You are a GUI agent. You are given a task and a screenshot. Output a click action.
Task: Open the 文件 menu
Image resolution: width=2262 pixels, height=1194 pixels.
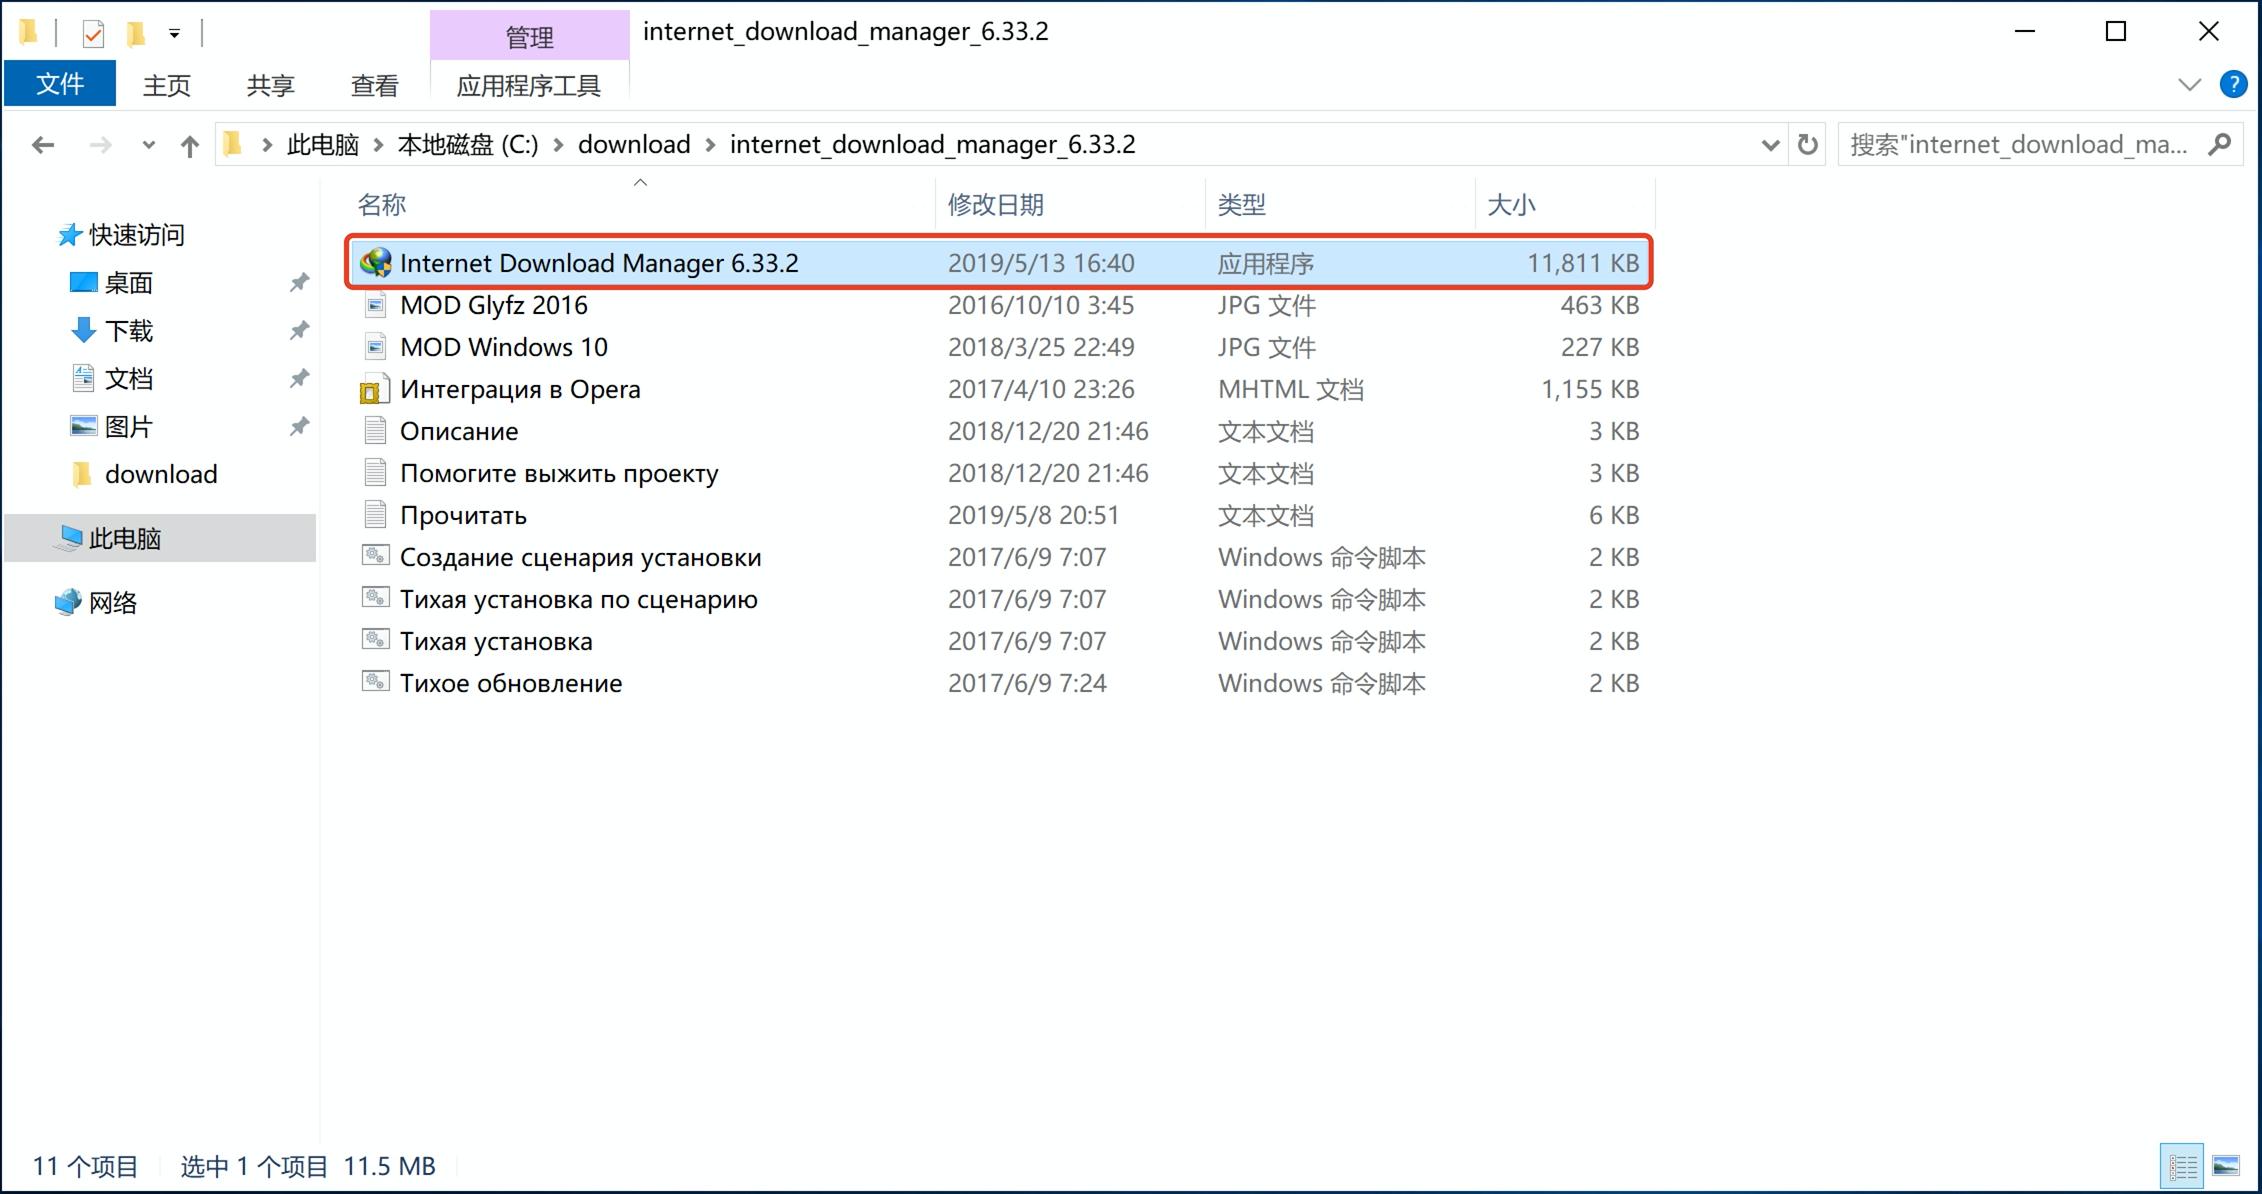click(x=60, y=84)
